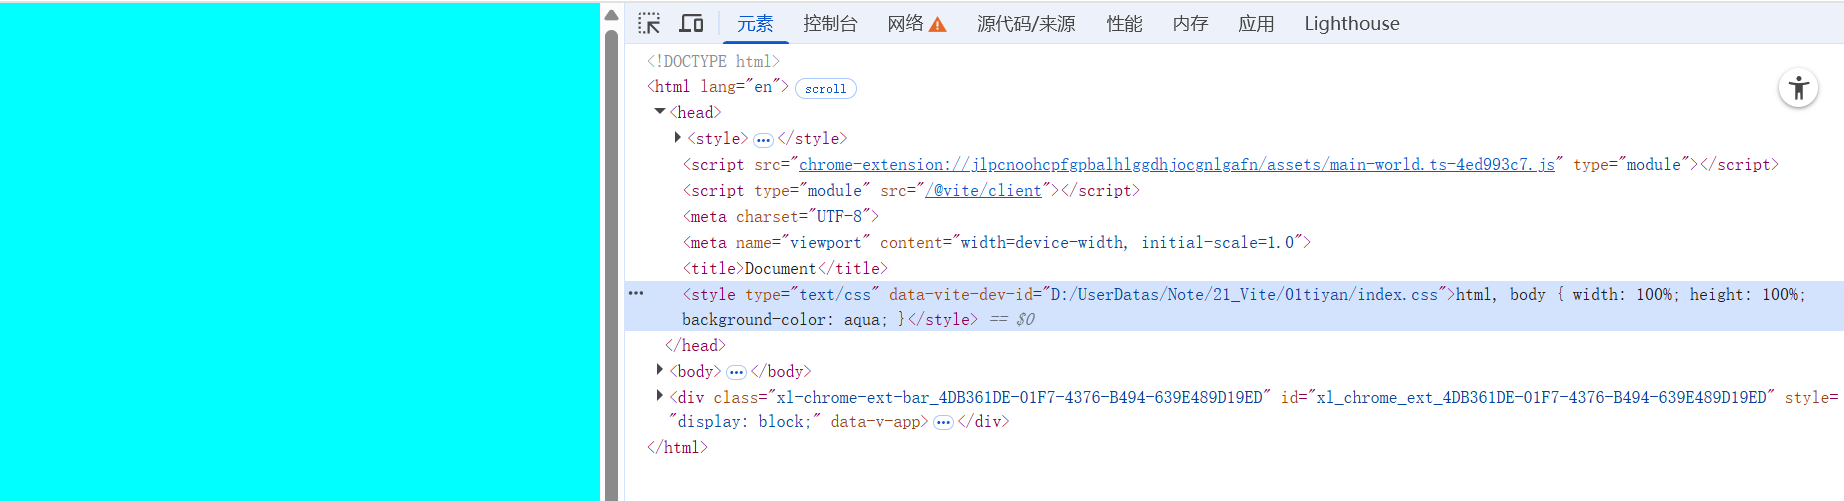Switch to the 源代码/来源 tab
Viewport: 1844px width, 501px height.
click(1026, 23)
